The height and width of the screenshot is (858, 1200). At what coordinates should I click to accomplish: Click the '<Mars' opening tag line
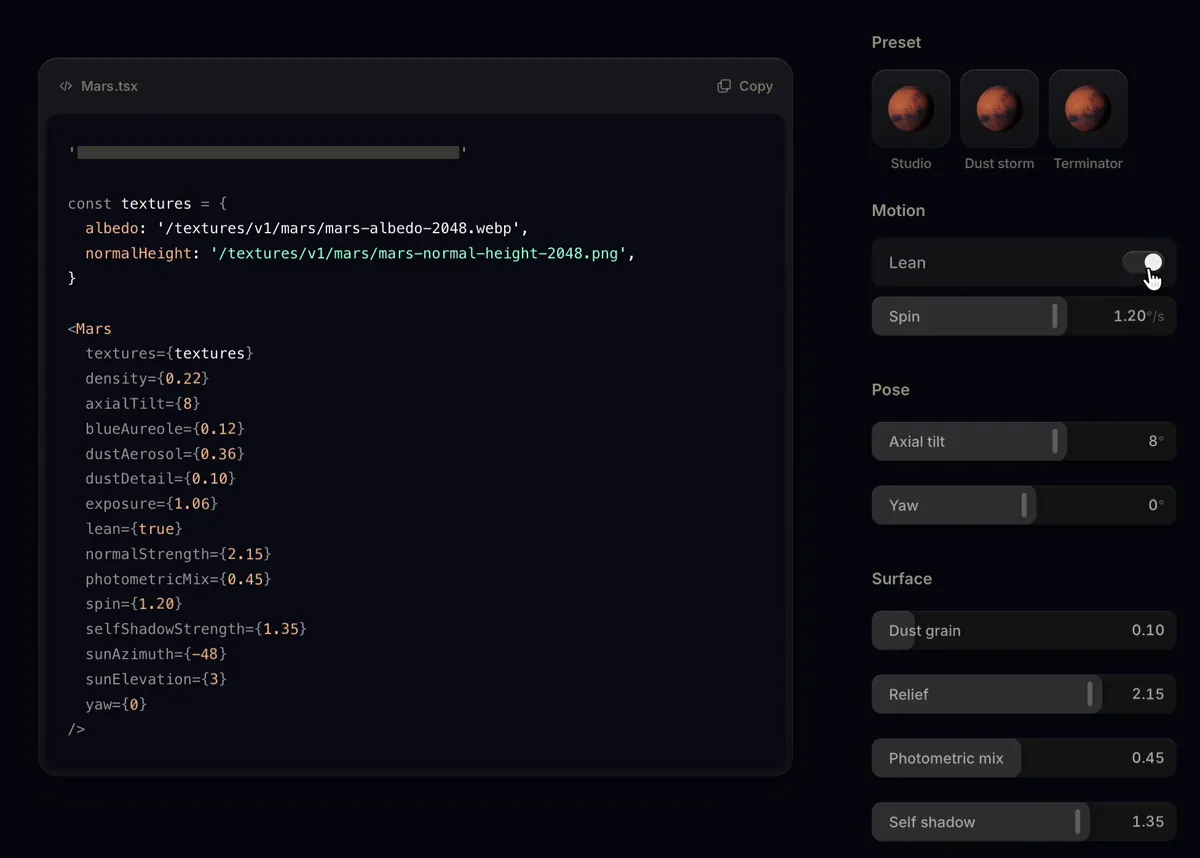click(x=90, y=328)
